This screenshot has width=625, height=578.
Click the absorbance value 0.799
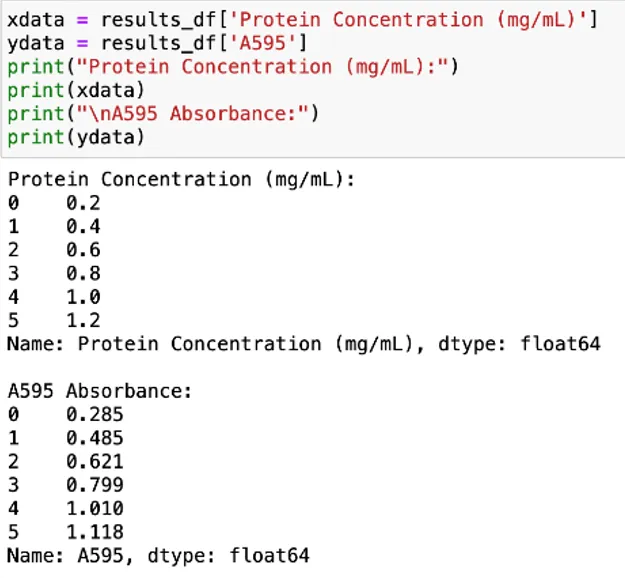pyautogui.click(x=95, y=485)
